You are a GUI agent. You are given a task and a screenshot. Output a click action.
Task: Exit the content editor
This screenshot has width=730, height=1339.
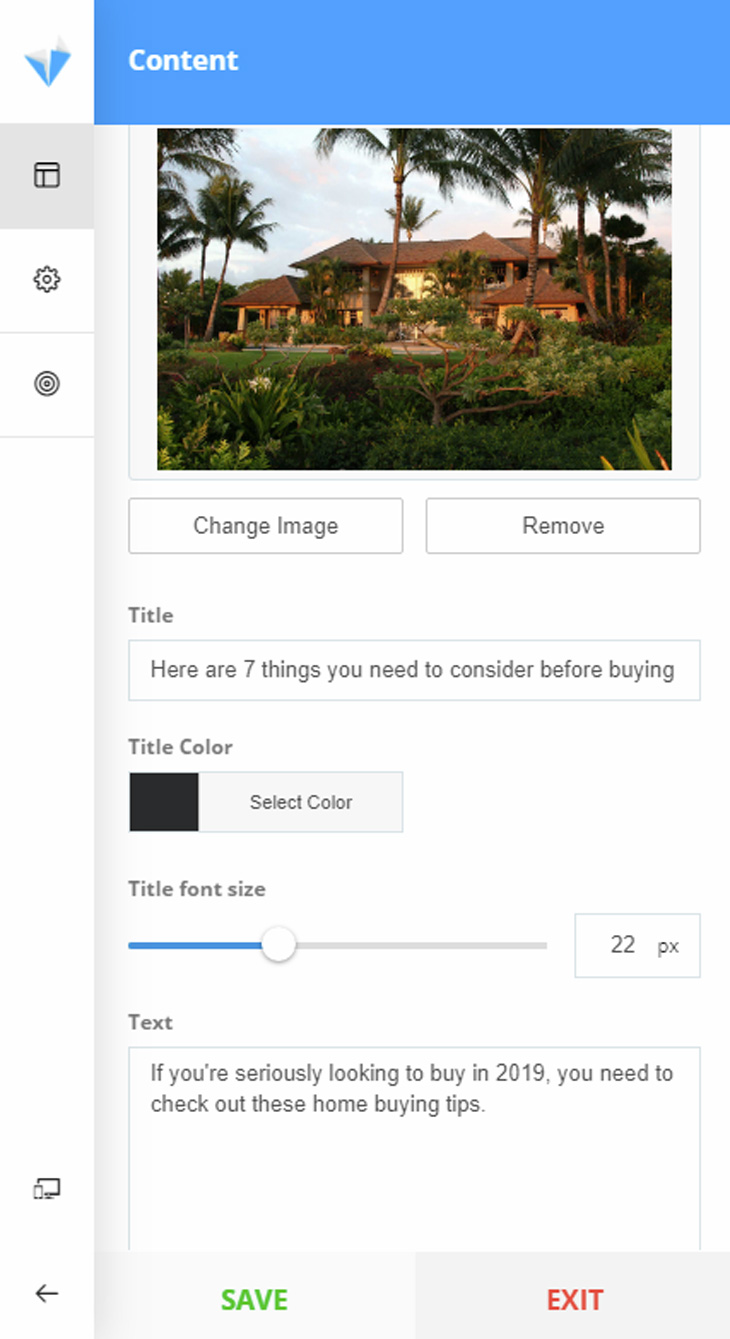[x=574, y=1299]
